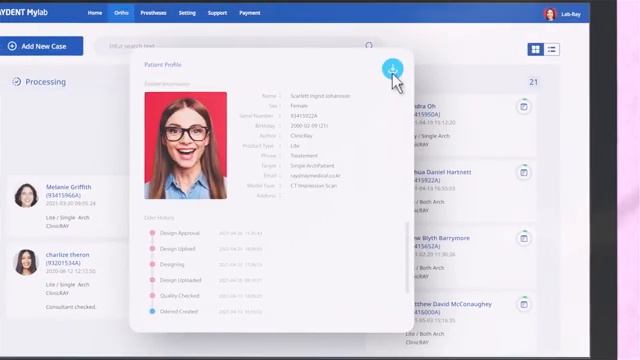Screen dimensions: 640x360
Task: Switch to list view layout
Action: 551,49
